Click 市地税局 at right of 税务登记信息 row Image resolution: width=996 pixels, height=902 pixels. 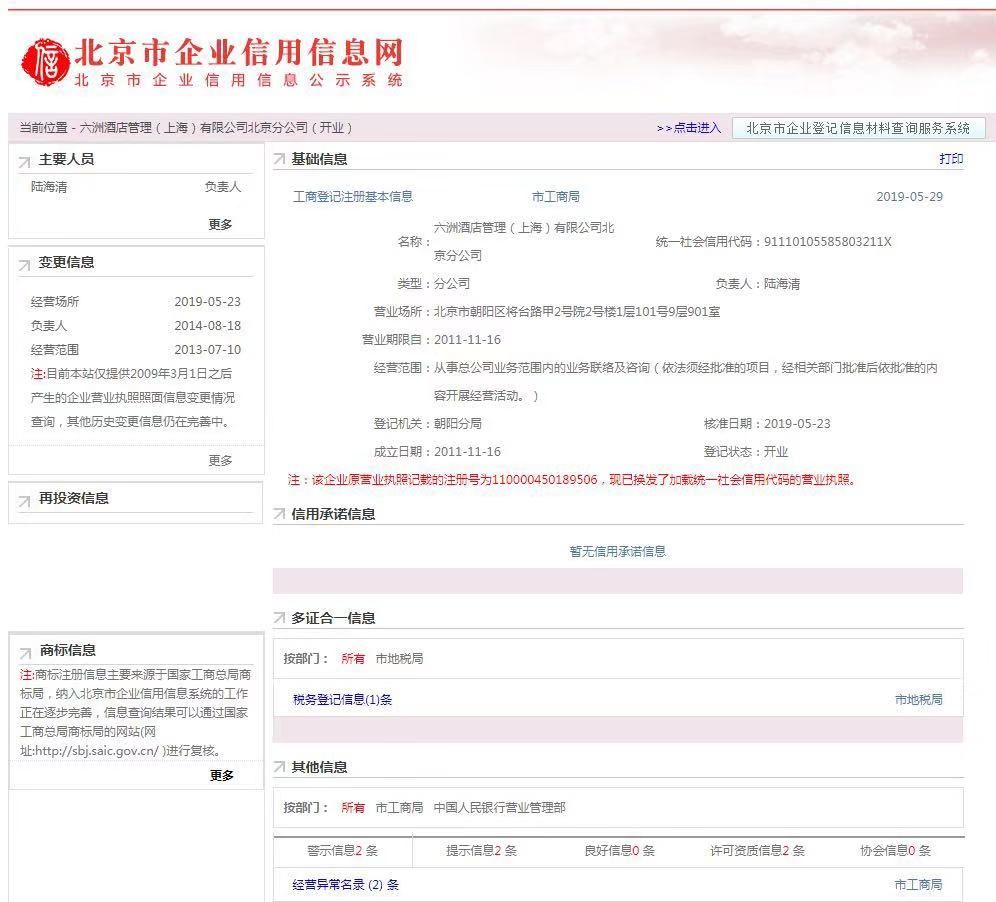[919, 699]
